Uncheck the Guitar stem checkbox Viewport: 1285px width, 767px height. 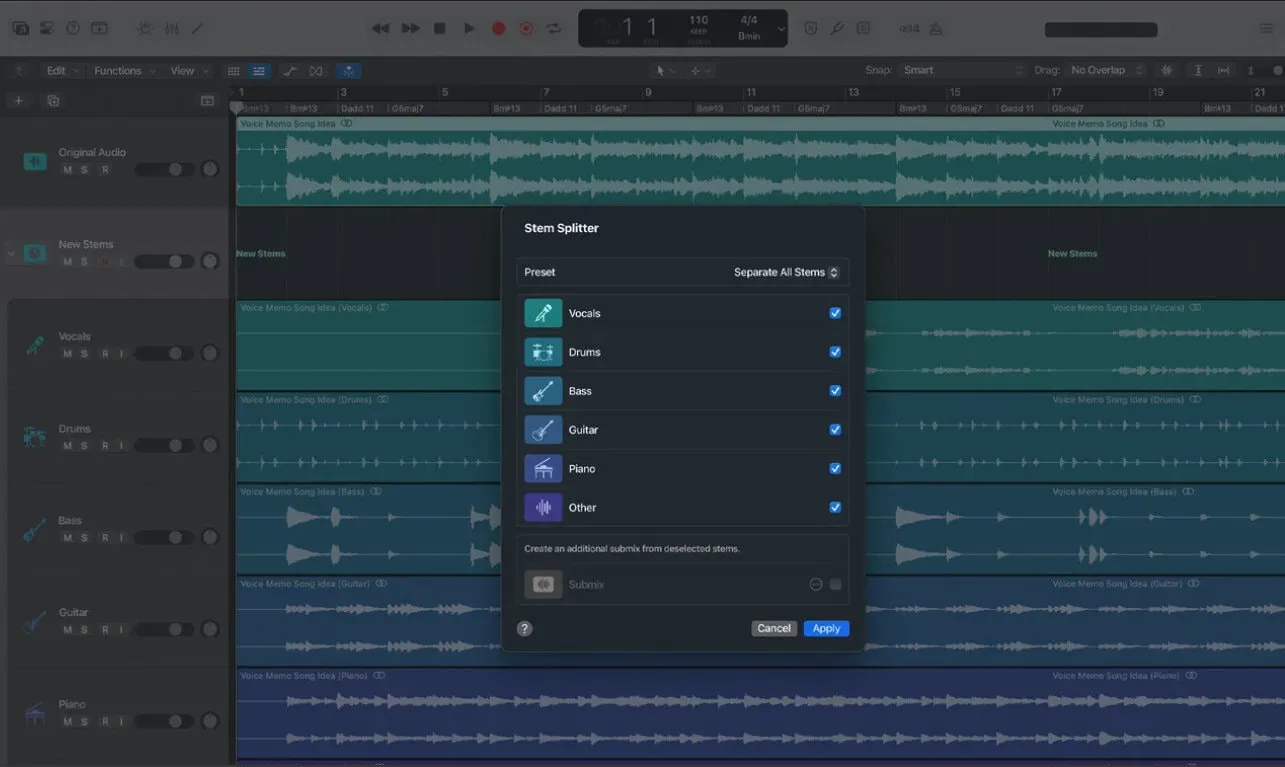click(x=835, y=430)
